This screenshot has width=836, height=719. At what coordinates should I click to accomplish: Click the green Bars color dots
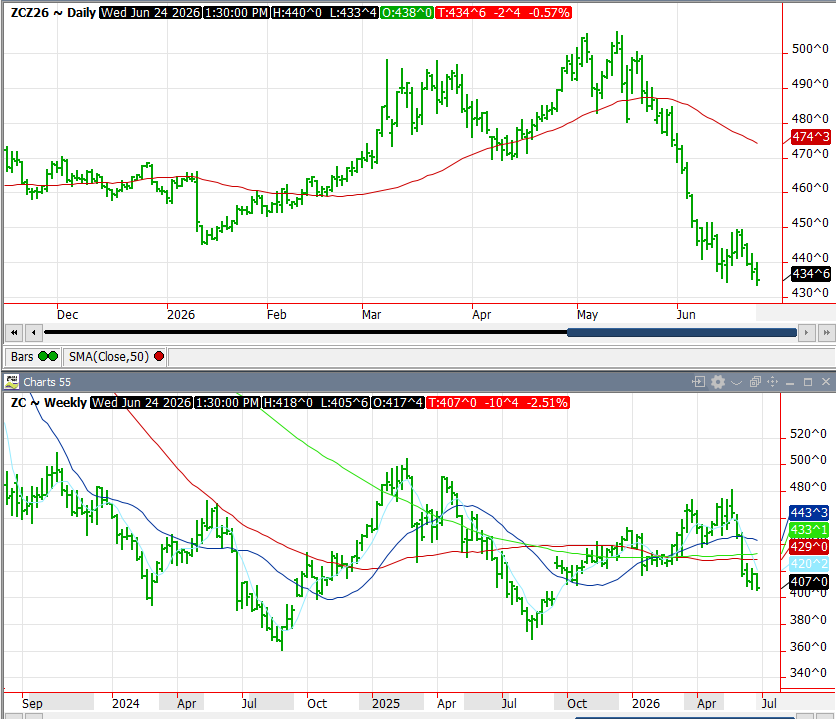click(x=48, y=357)
